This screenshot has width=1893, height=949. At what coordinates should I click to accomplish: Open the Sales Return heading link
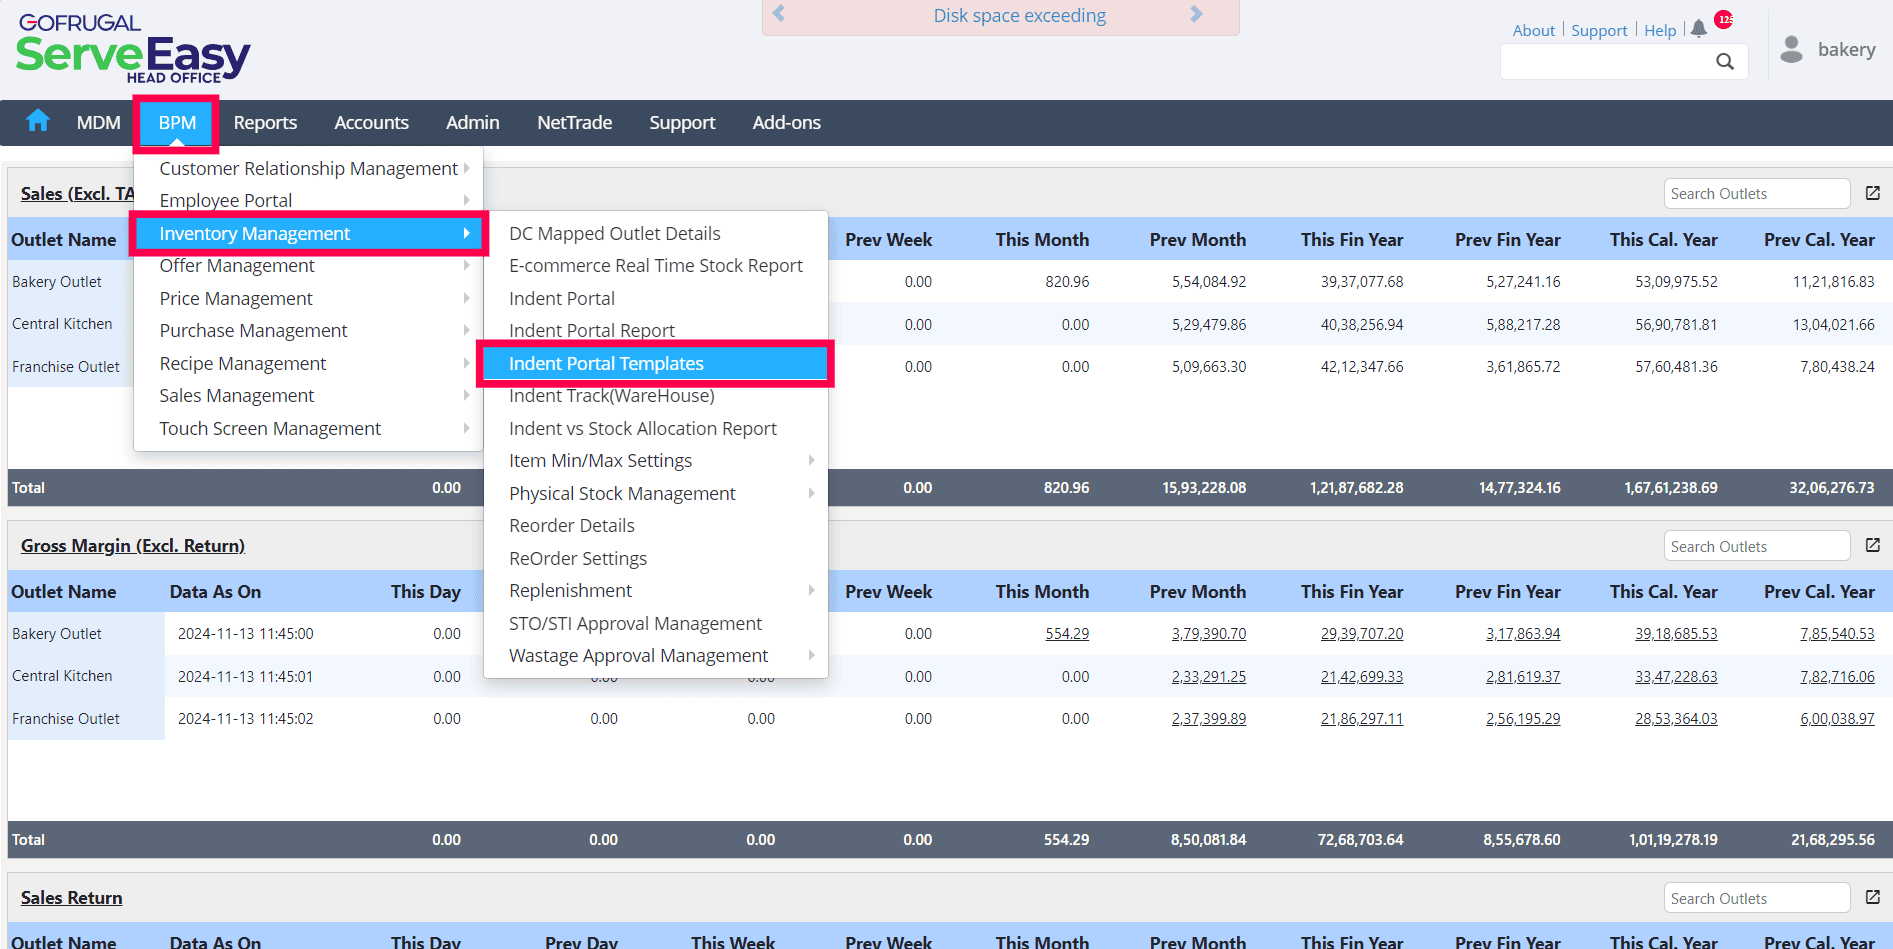click(x=72, y=897)
